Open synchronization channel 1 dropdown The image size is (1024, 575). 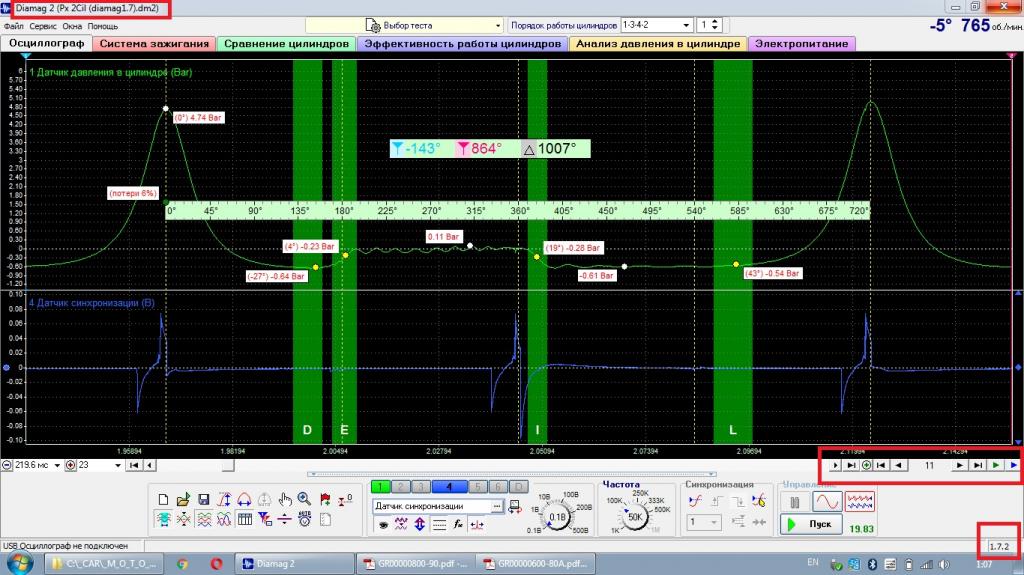(x=703, y=522)
